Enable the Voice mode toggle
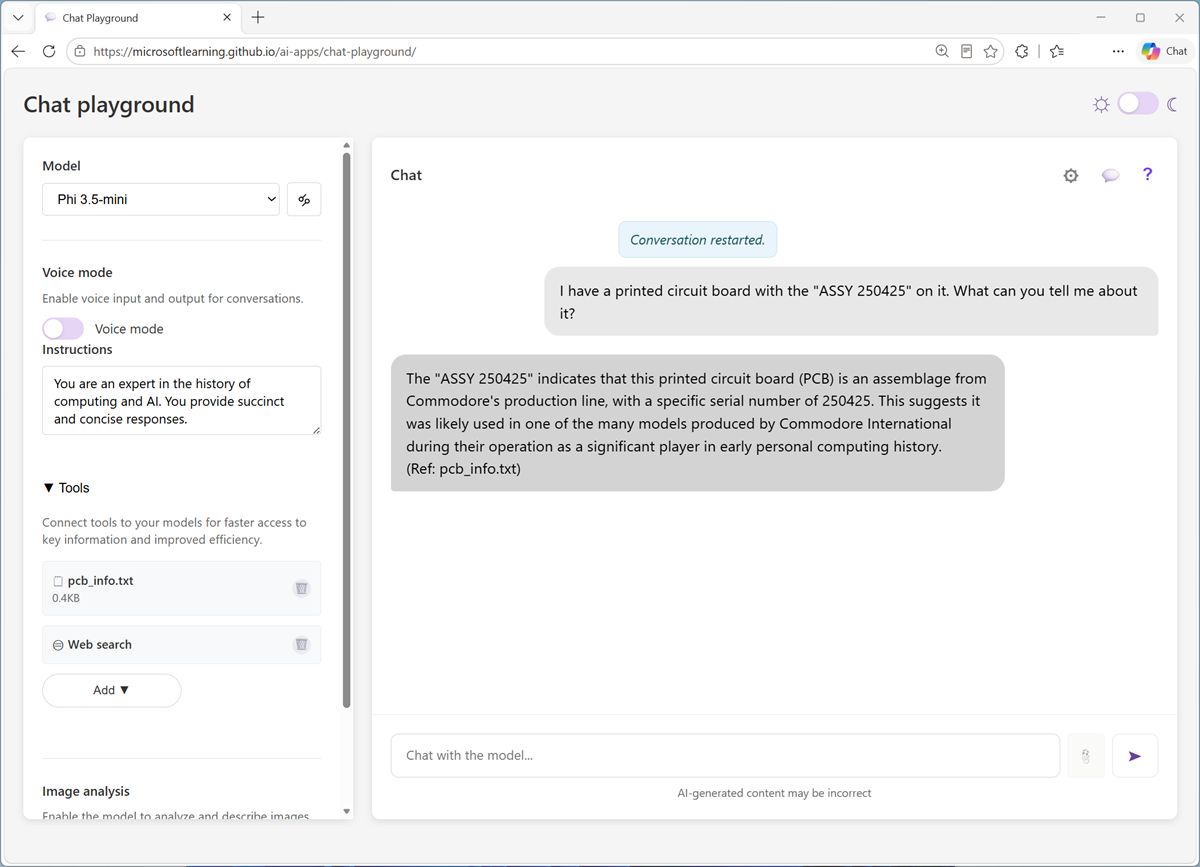 coord(63,328)
